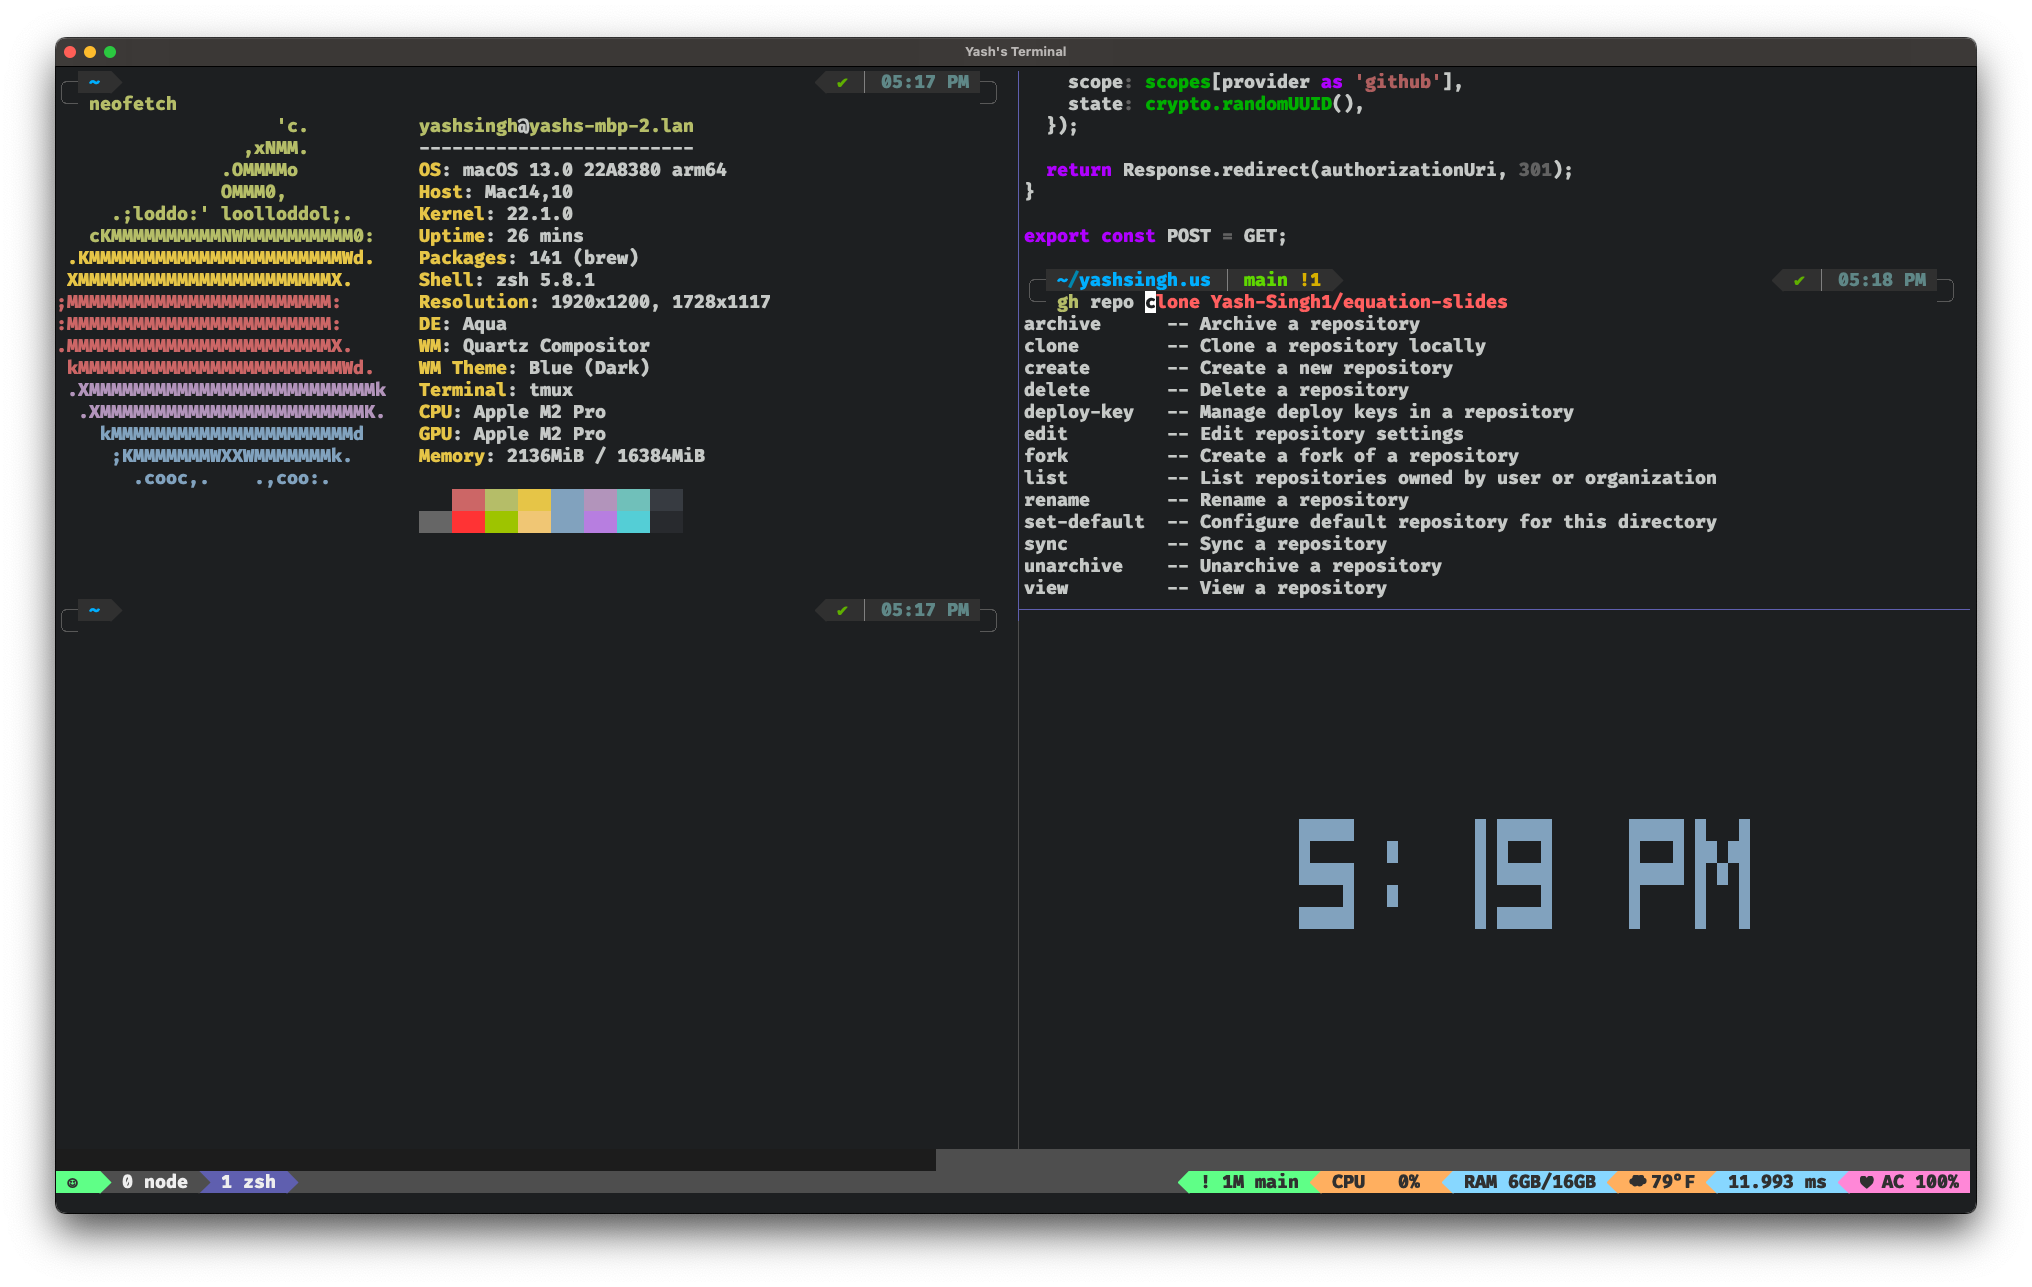Image resolution: width=2032 pixels, height=1287 pixels.
Task: Choose the 'unarchive' completion entry
Action: coord(1232,566)
